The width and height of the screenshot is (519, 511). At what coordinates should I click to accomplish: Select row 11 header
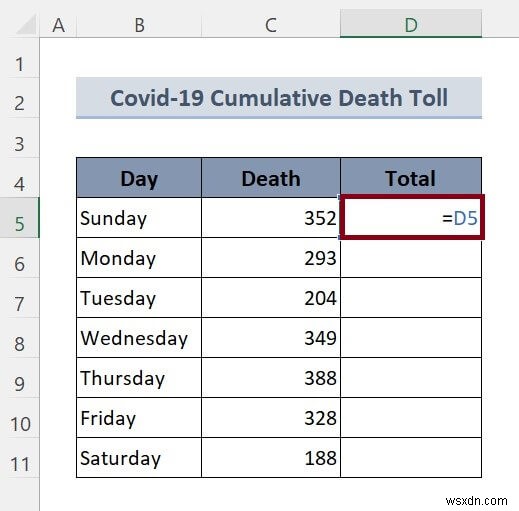[x=19, y=458]
